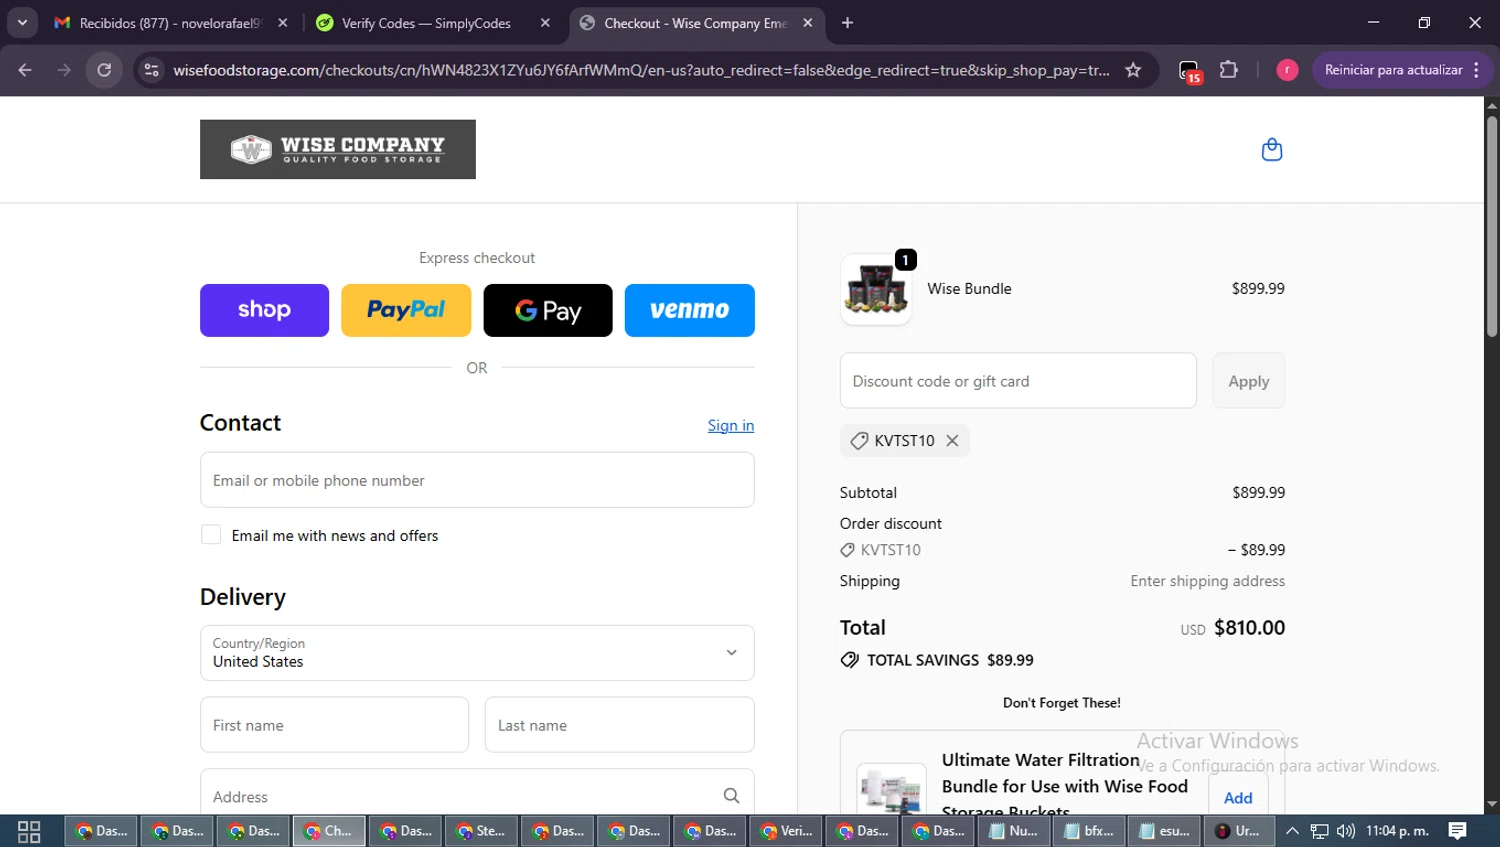Screen dimensions: 1500x847
Task: Go forward in browser history
Action: (64, 70)
